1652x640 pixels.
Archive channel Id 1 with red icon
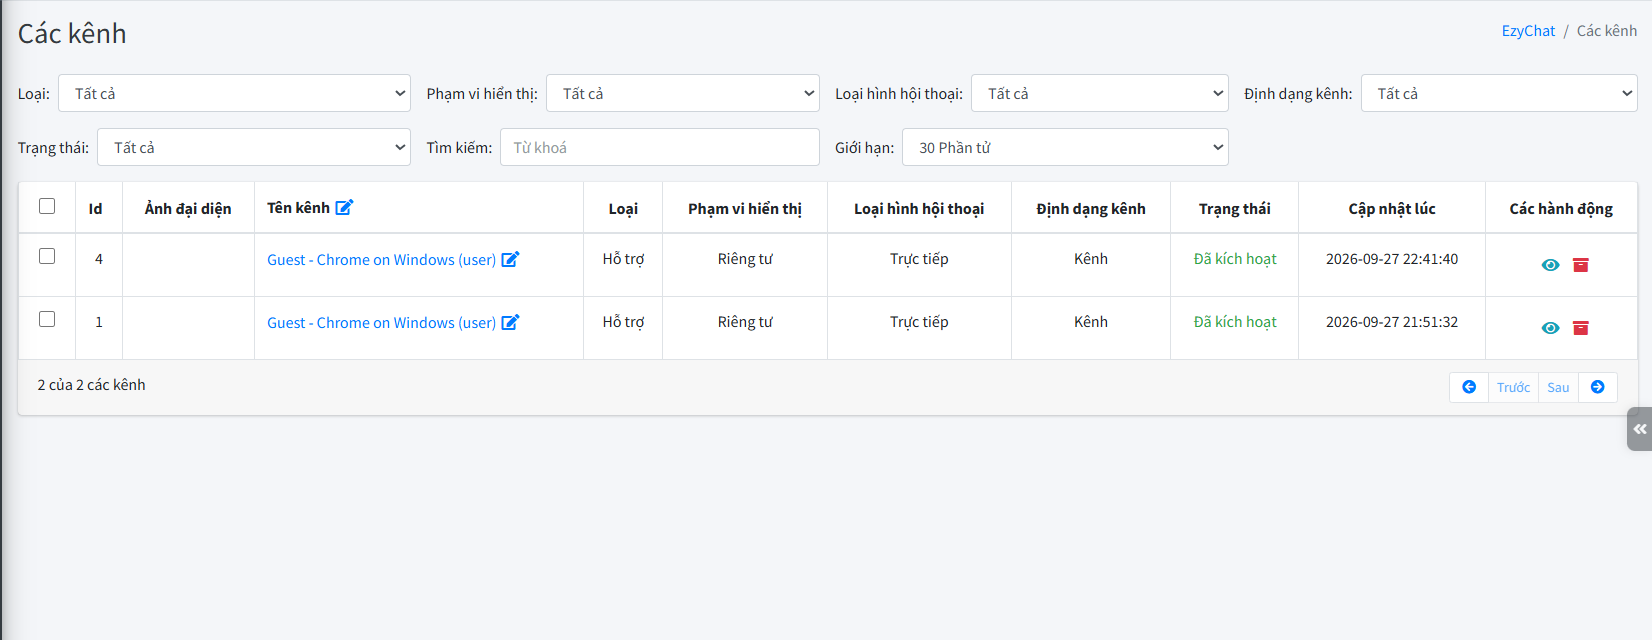tap(1581, 328)
